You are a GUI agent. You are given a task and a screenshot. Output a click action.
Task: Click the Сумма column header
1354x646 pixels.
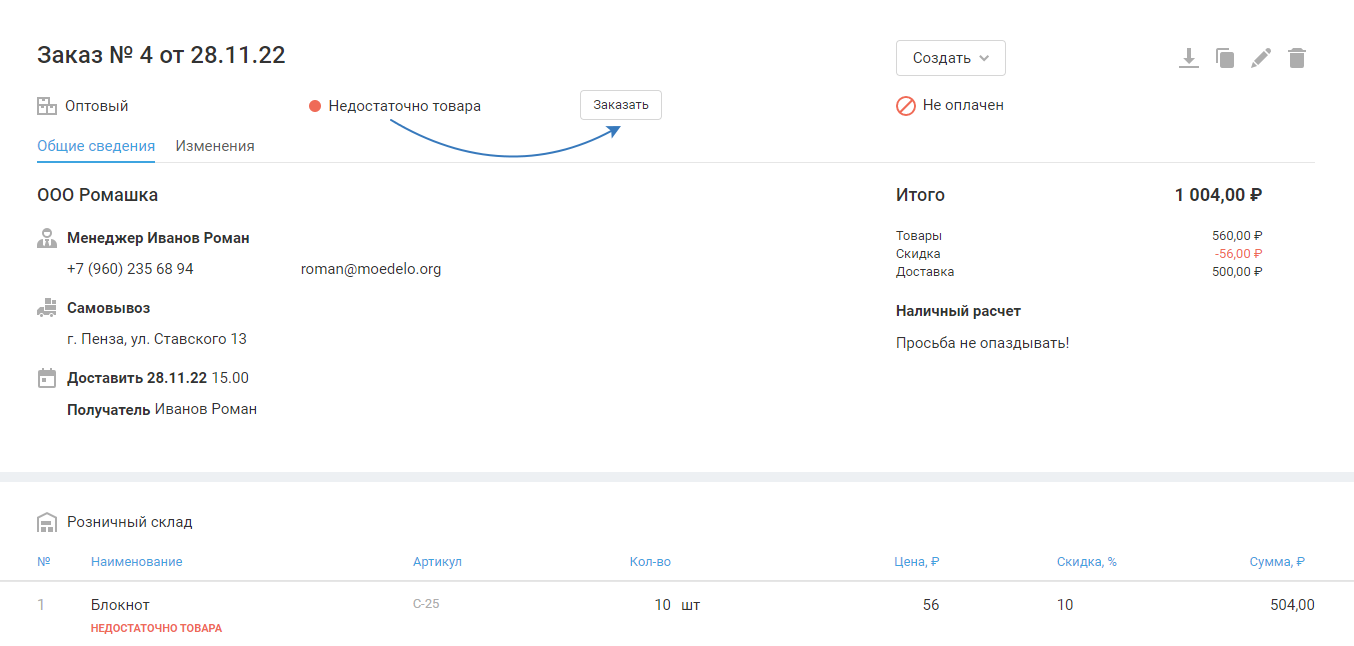pyautogui.click(x=1277, y=562)
